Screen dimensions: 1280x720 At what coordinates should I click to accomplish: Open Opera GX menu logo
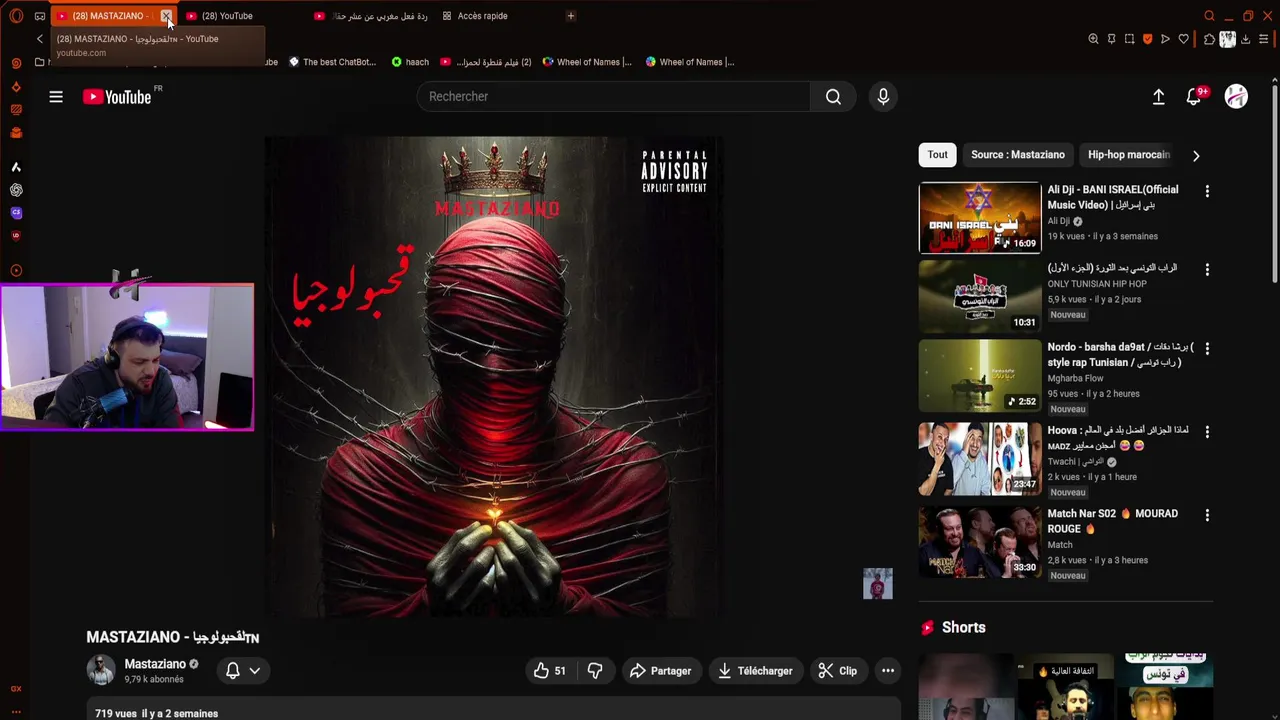point(16,16)
